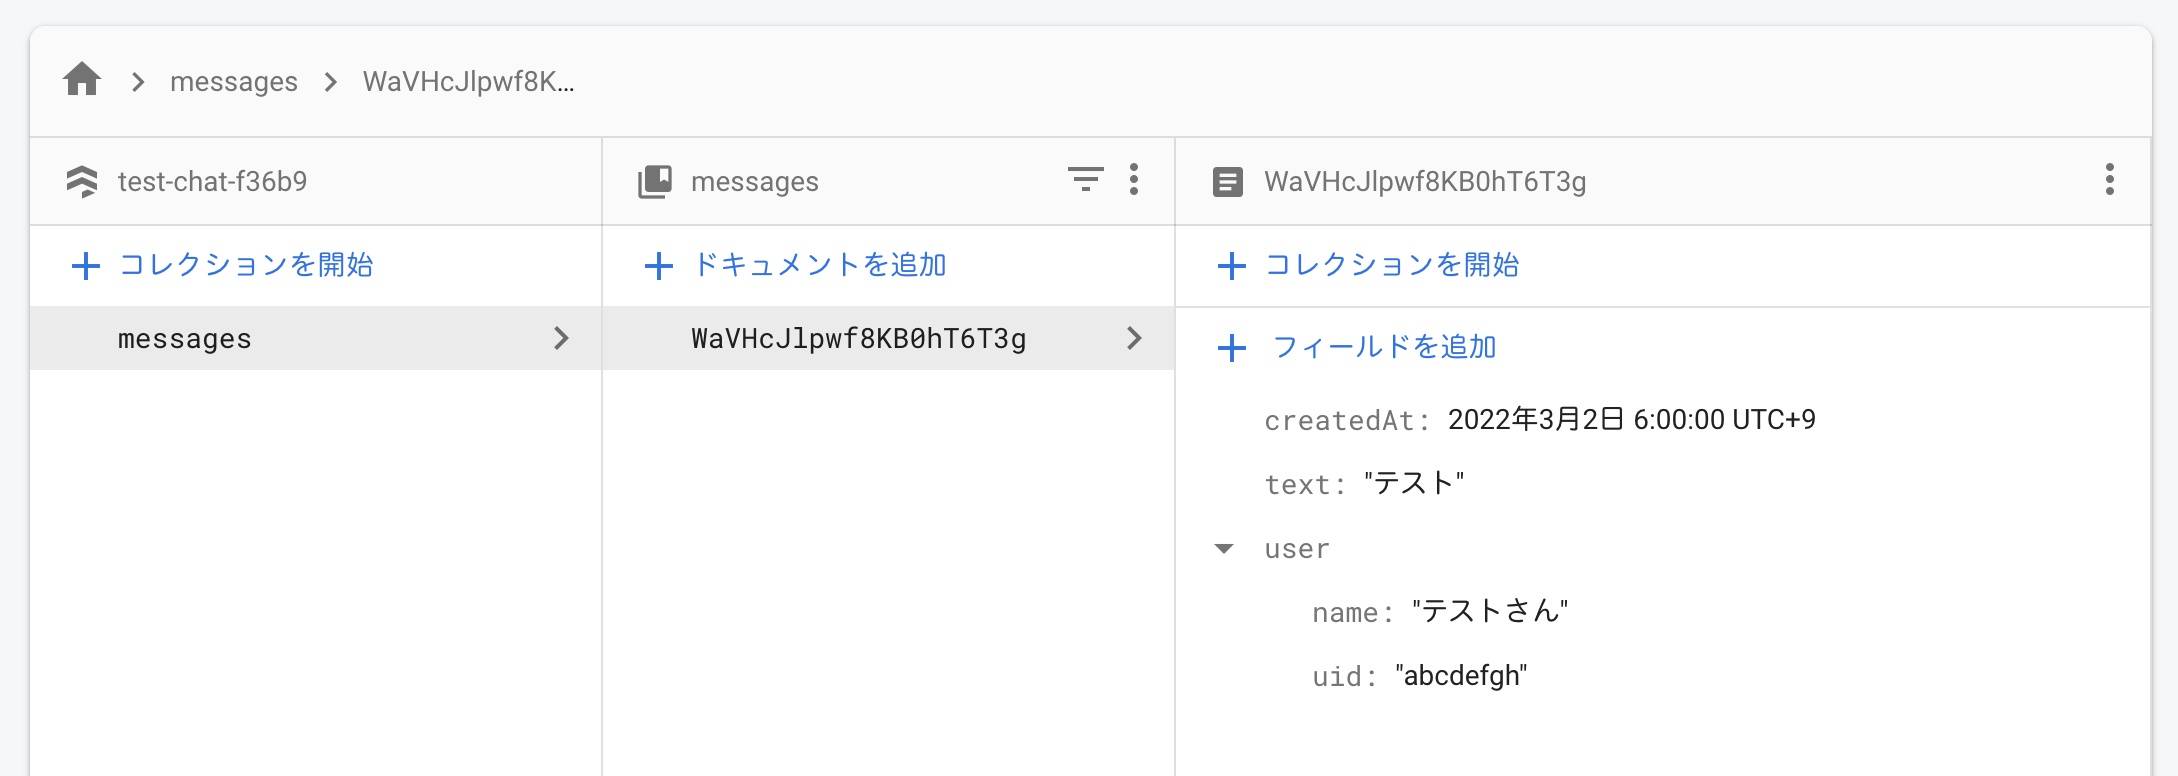The image size is (2178, 776).
Task: Click the document header title WaVHcJlpwf8KB0hT6T3g
Action: [1425, 182]
